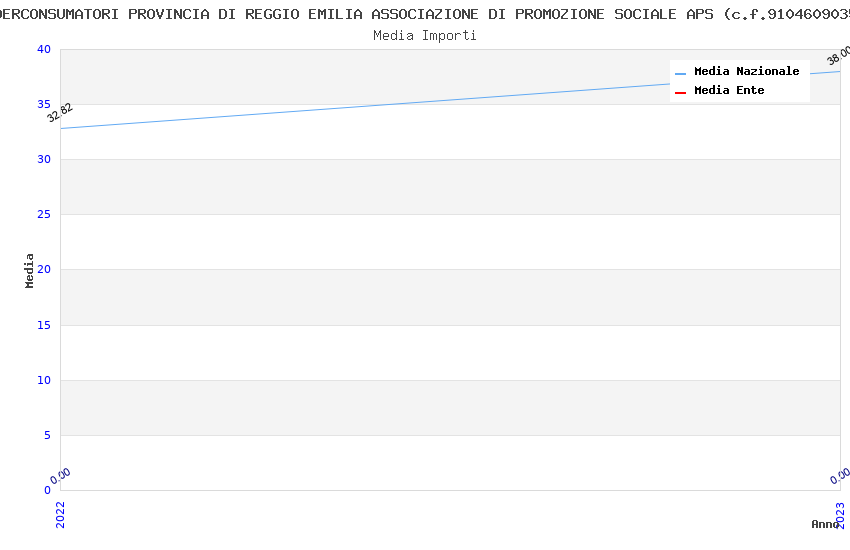
Task: Click the 0.00 data label above 2022
Action: click(x=61, y=476)
